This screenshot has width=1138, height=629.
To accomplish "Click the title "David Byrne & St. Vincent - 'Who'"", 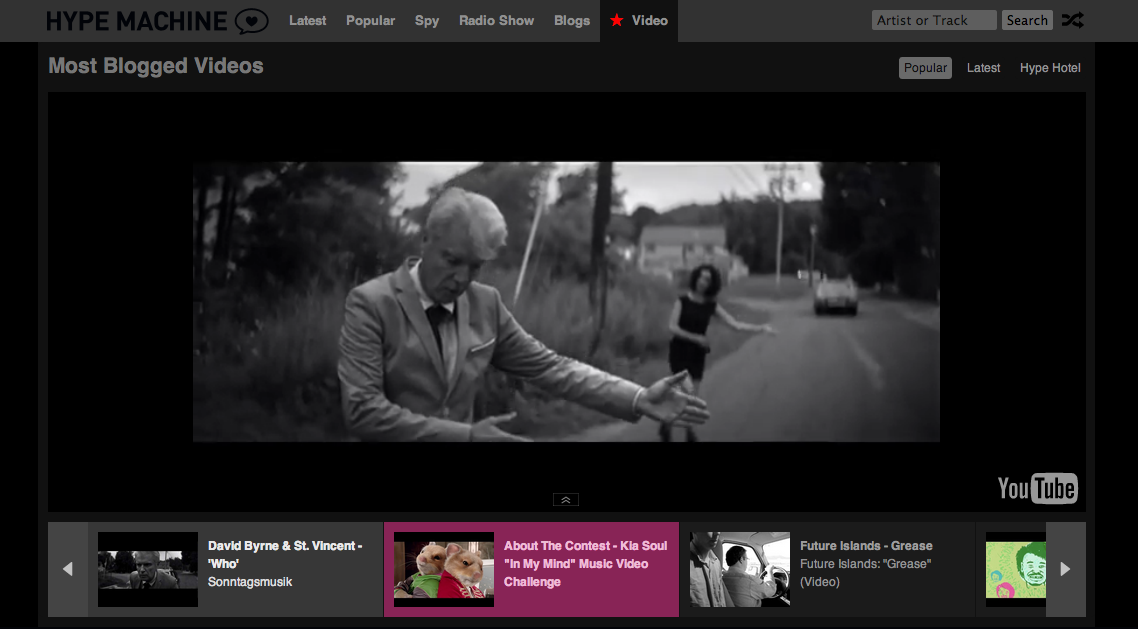I will [285, 554].
